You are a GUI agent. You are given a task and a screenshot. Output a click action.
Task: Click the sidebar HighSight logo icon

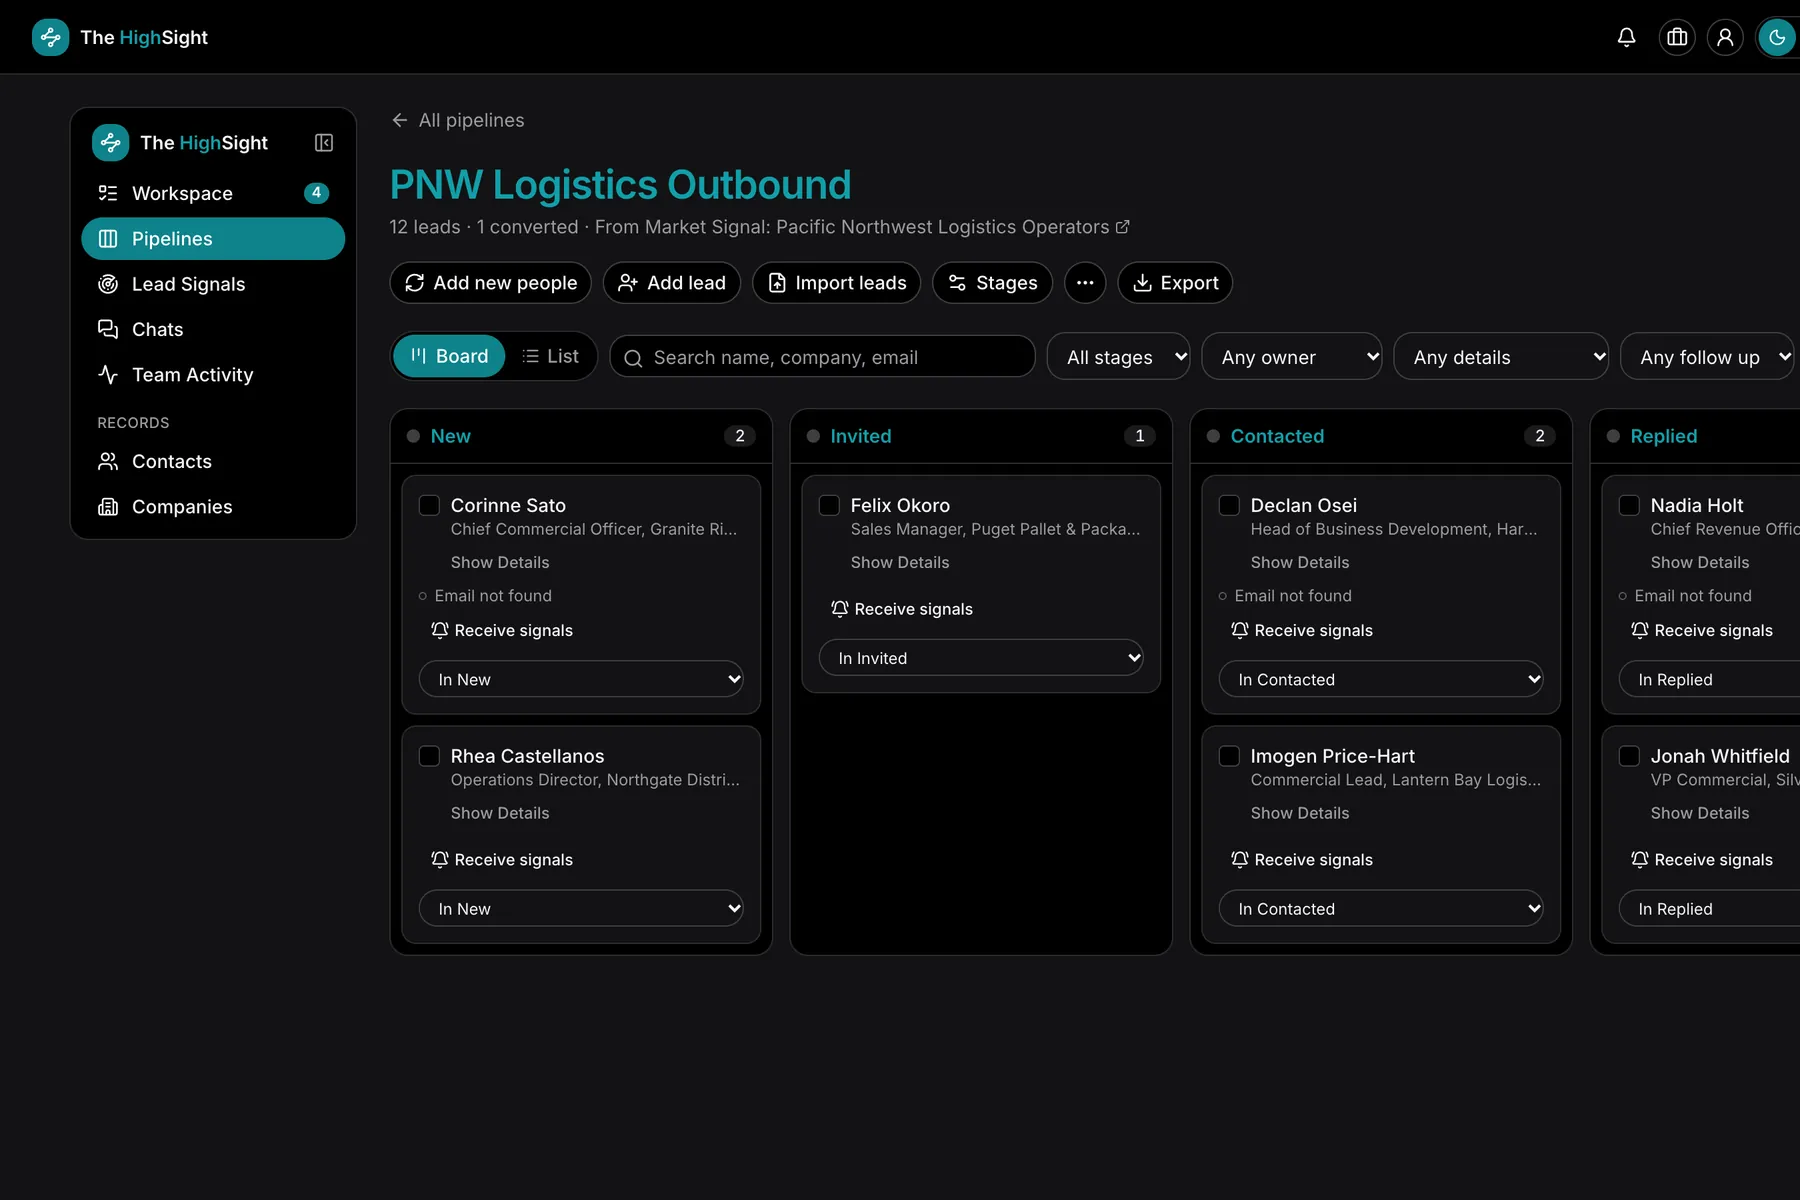click(x=111, y=143)
